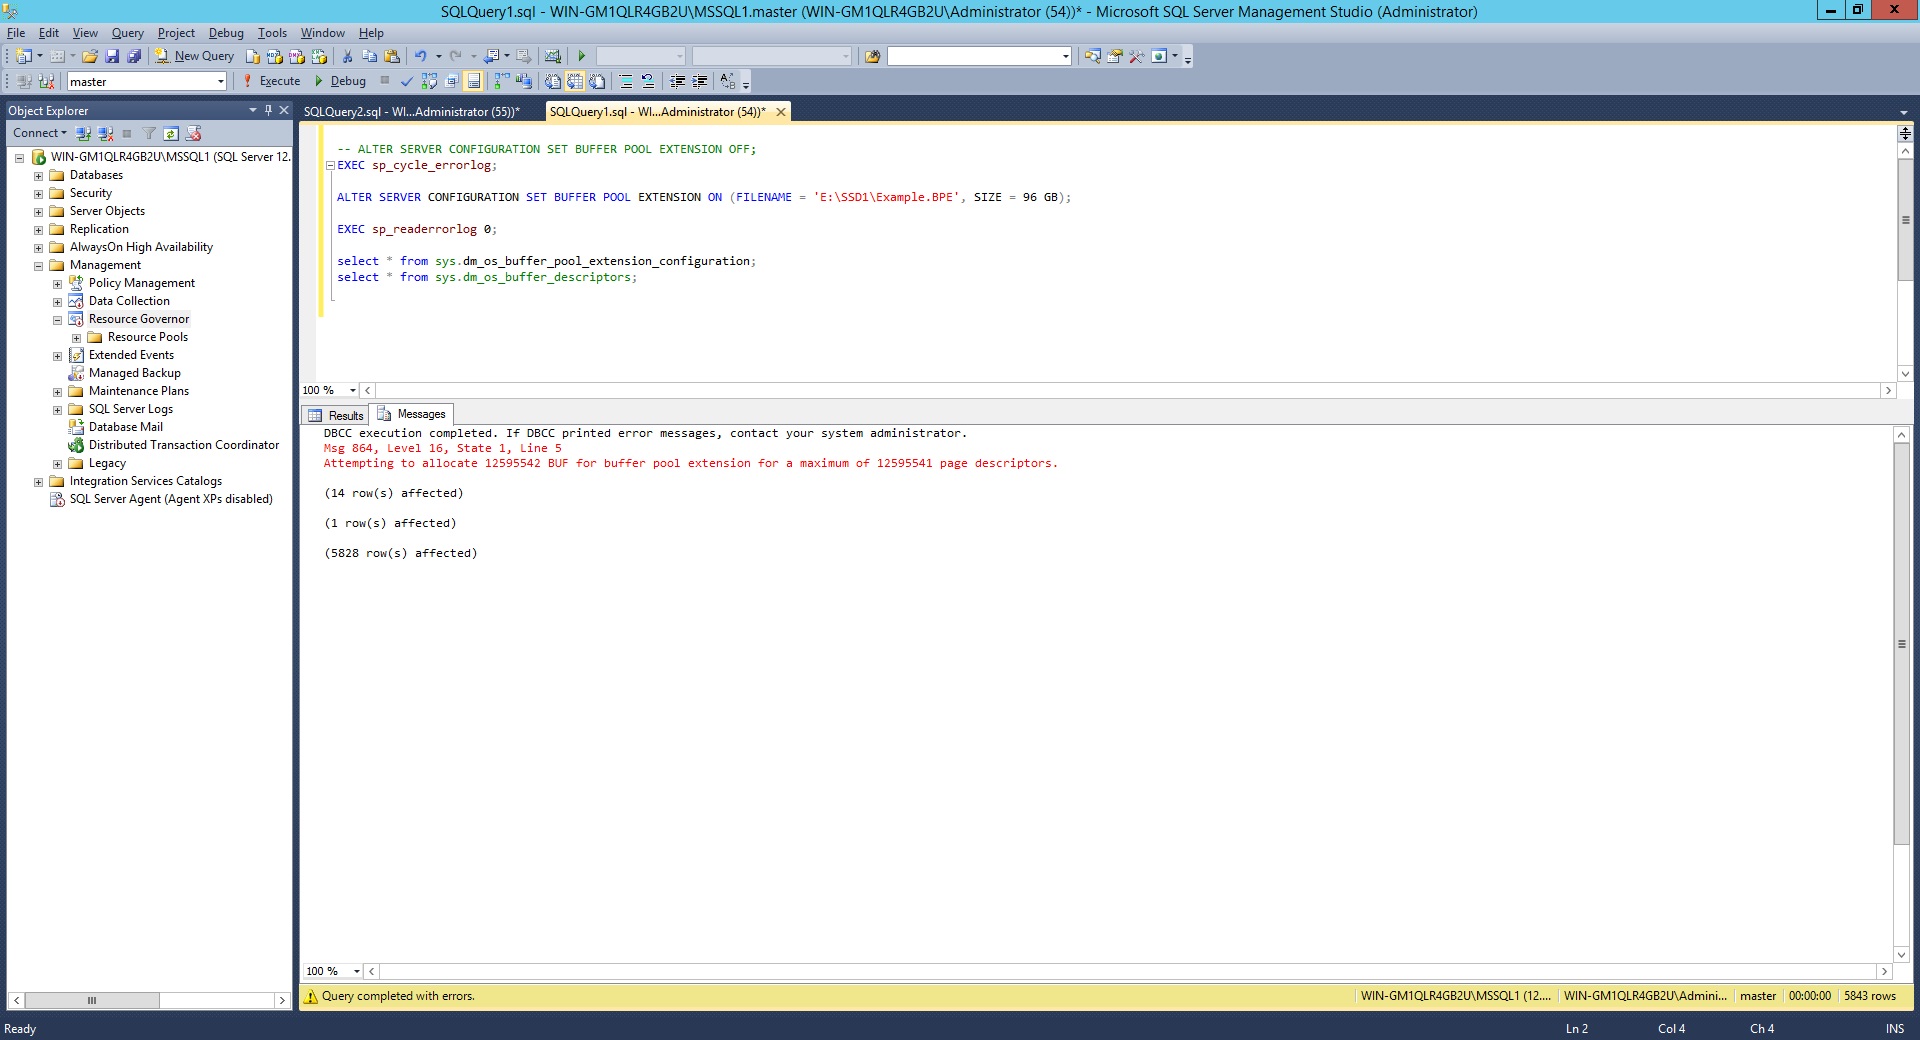Click the Open File folder icon
Viewport: 1920px width, 1040px height.
click(90, 56)
